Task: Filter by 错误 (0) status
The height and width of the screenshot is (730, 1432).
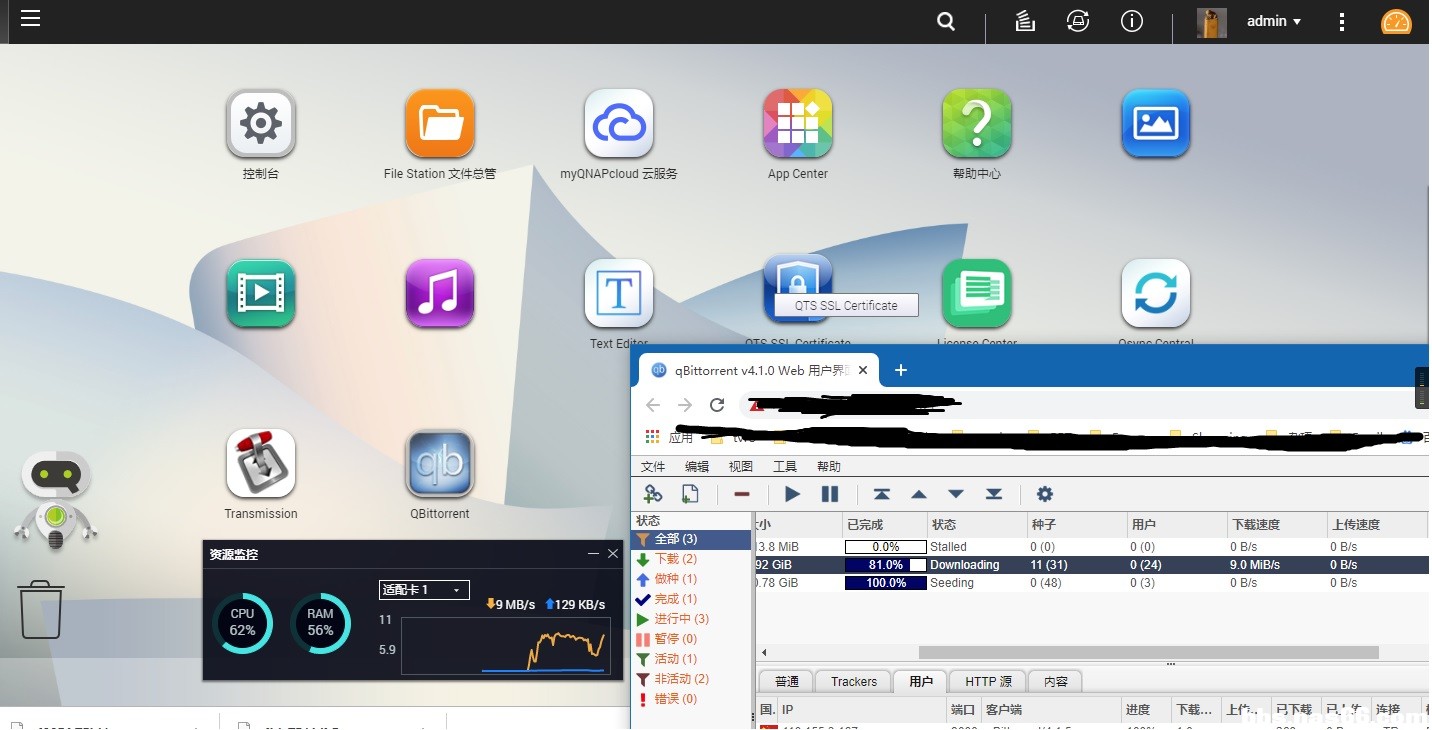Action: point(692,699)
